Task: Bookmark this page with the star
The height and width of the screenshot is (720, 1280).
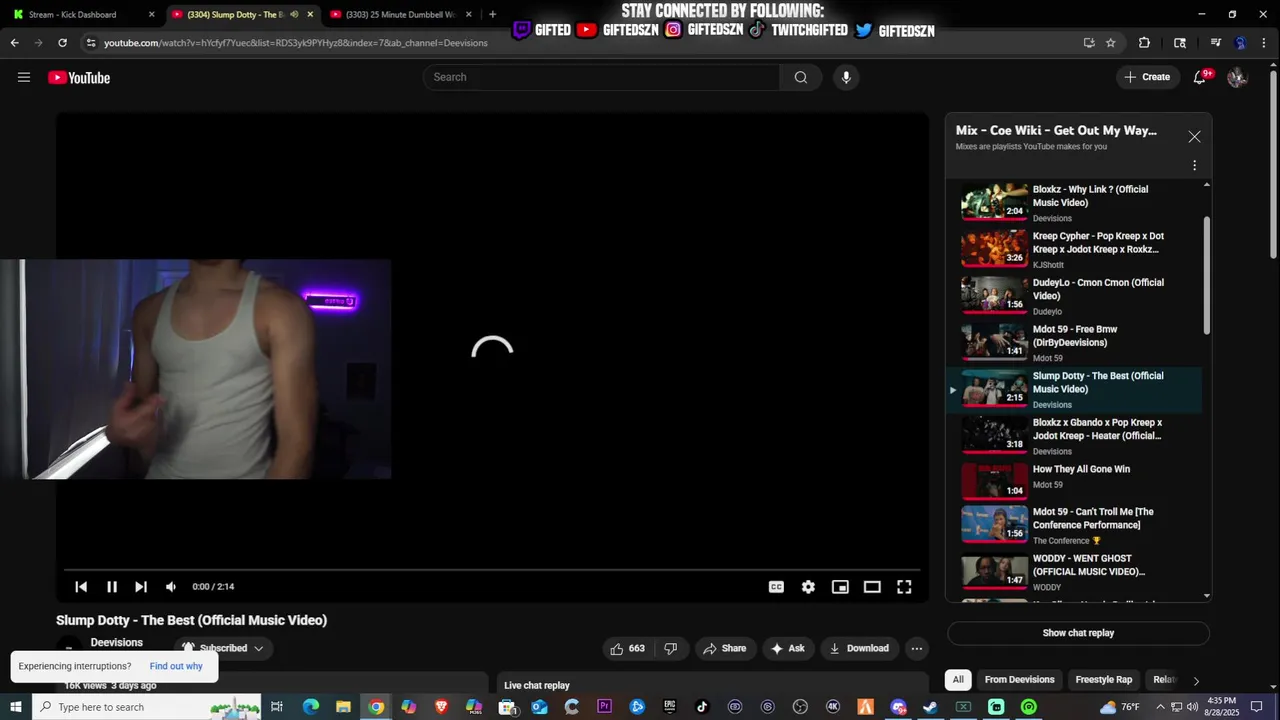Action: [x=1110, y=43]
